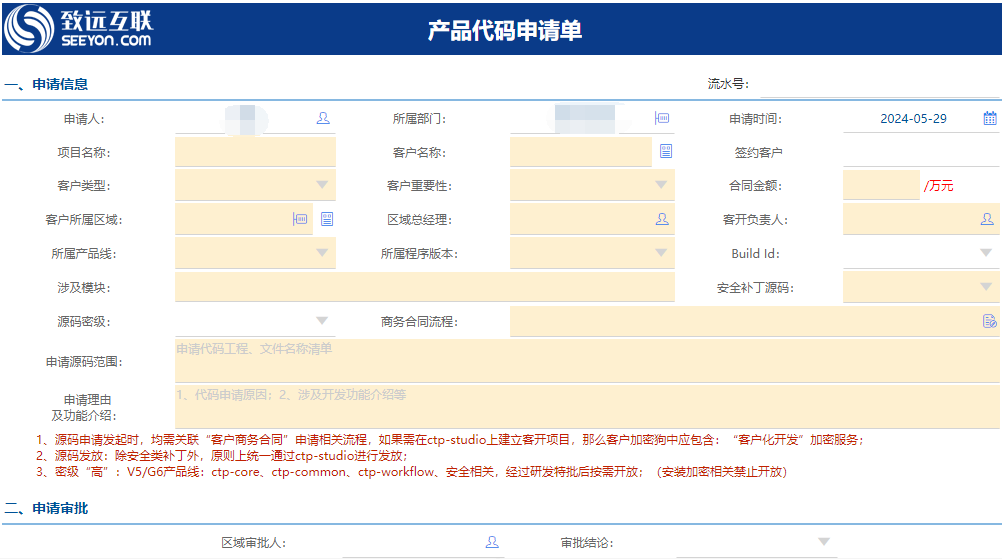Open department selector icon next to 所属部门
The height and width of the screenshot is (559, 1002).
661,118
